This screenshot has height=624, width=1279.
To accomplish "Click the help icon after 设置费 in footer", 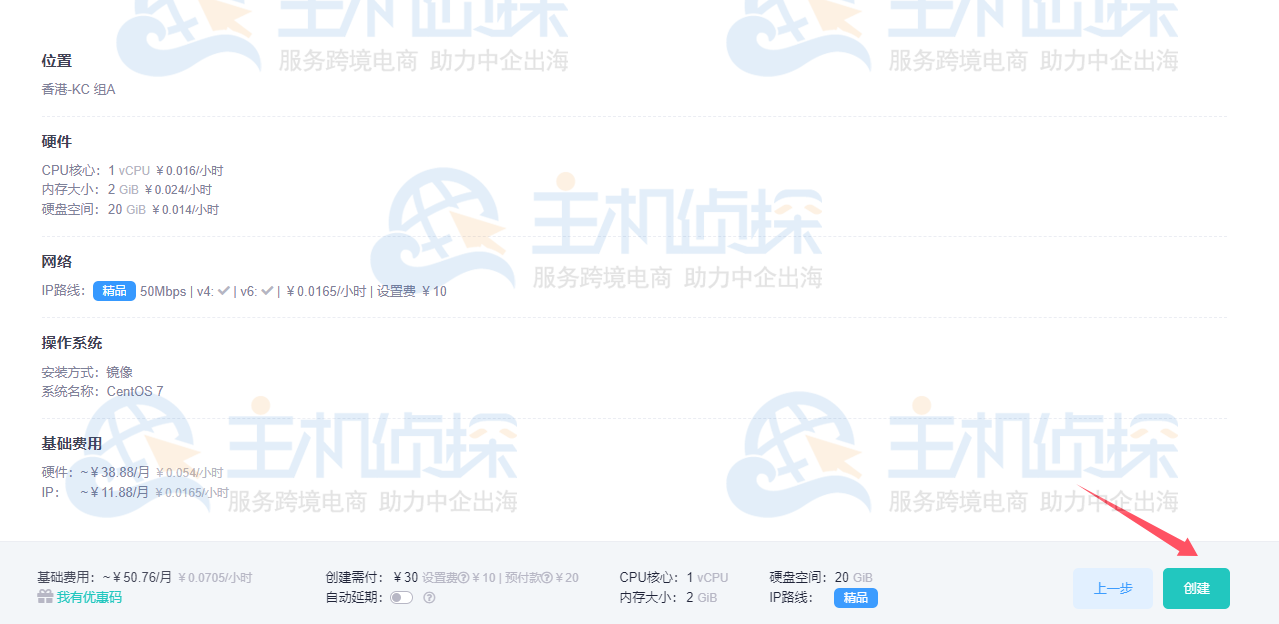I will coord(464,577).
